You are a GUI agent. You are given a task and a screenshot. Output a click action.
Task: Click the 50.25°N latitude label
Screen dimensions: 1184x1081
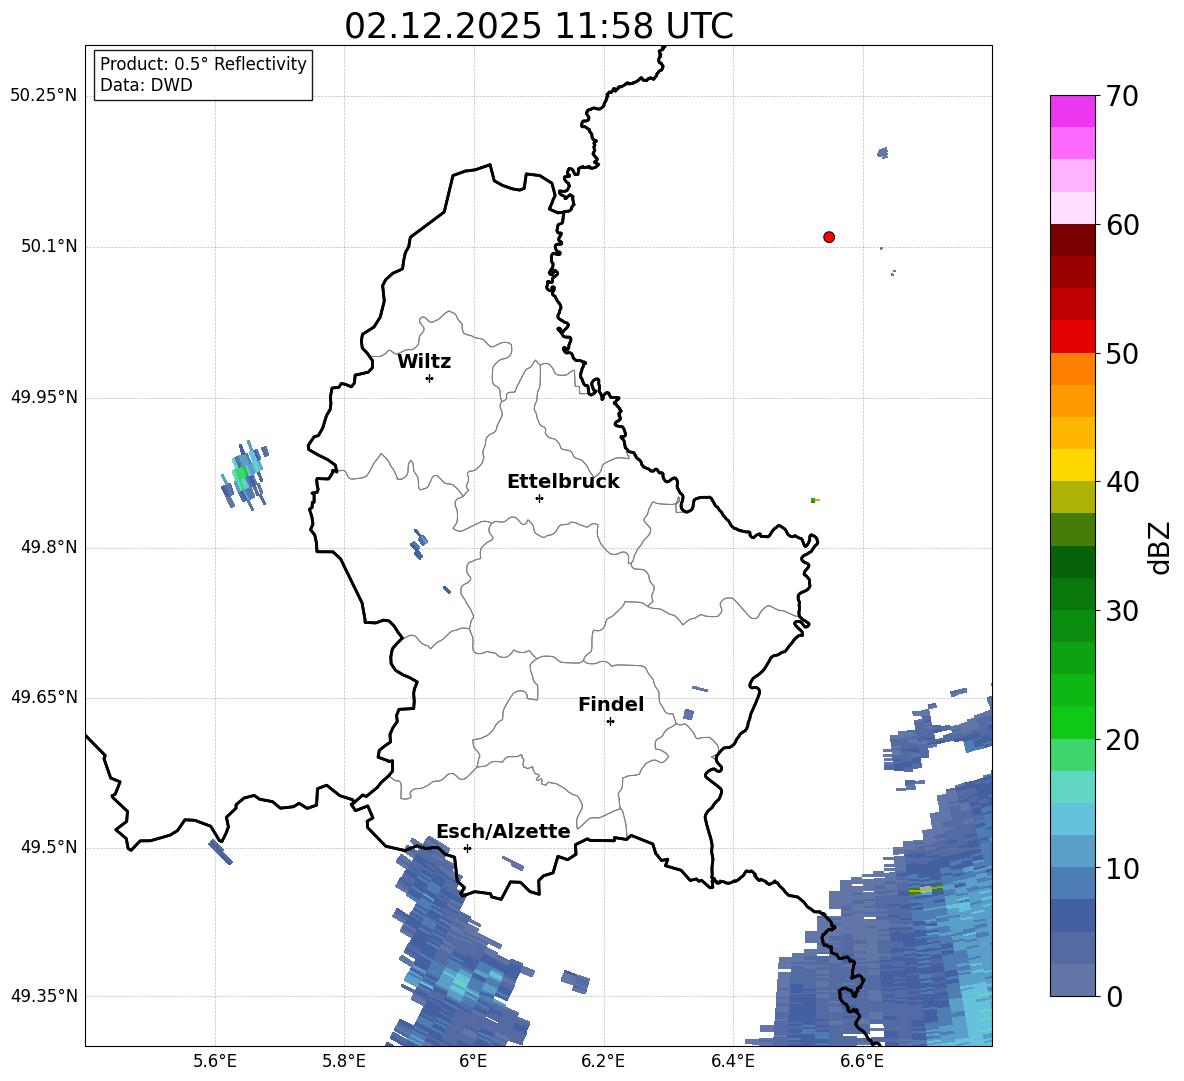tap(44, 96)
